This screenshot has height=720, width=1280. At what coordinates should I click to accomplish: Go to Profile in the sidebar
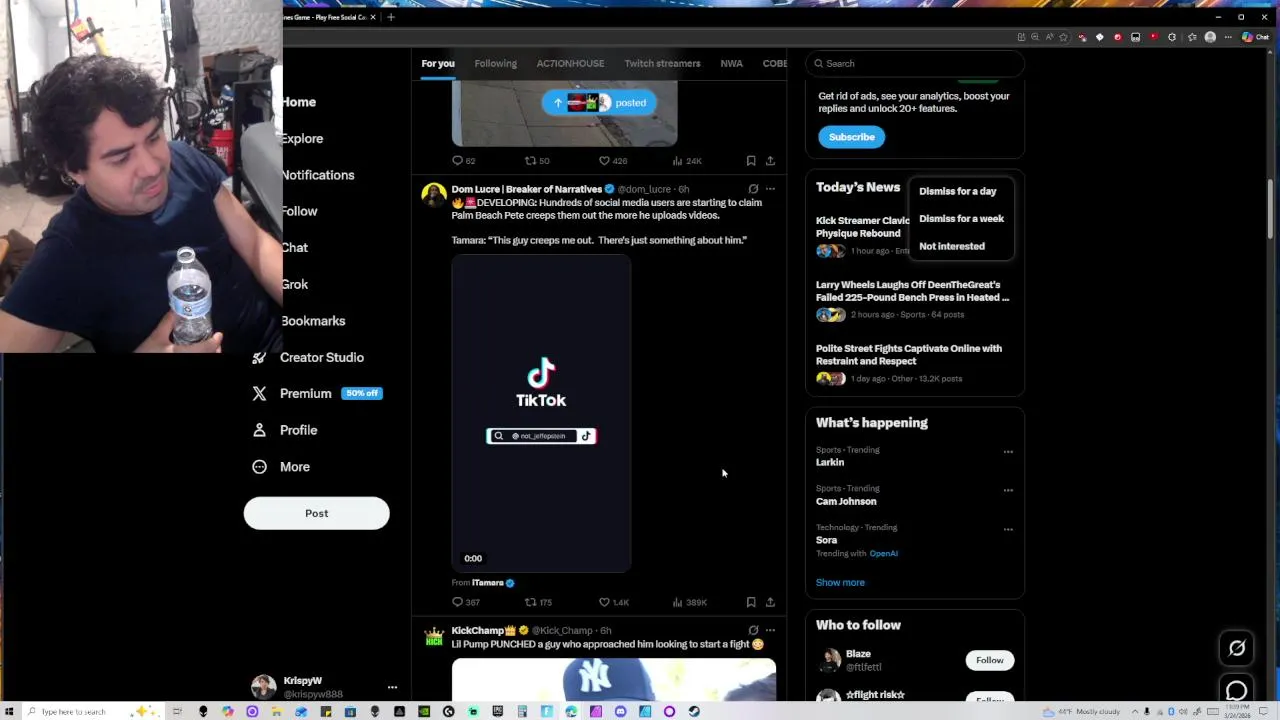tap(285, 430)
